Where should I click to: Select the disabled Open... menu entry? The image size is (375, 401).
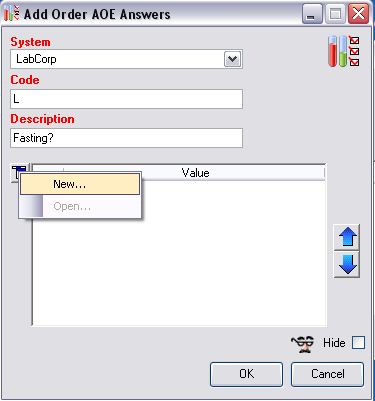pos(80,206)
